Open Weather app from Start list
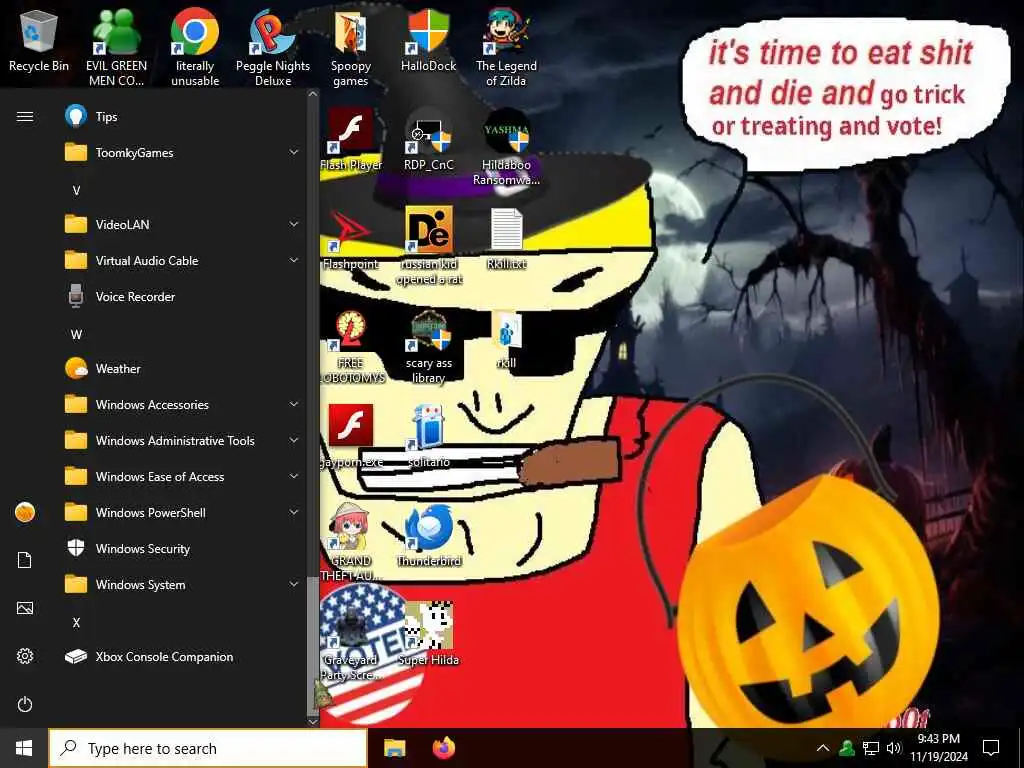The width and height of the screenshot is (1024, 768). 183,368
